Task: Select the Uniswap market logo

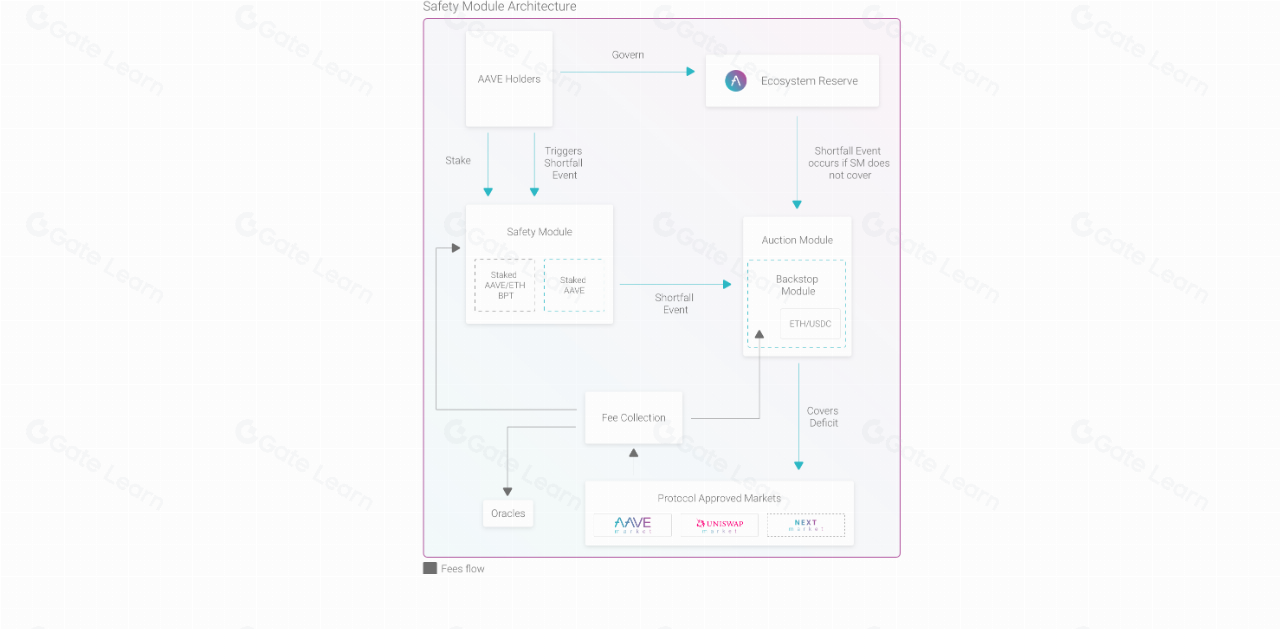Action: pos(719,525)
